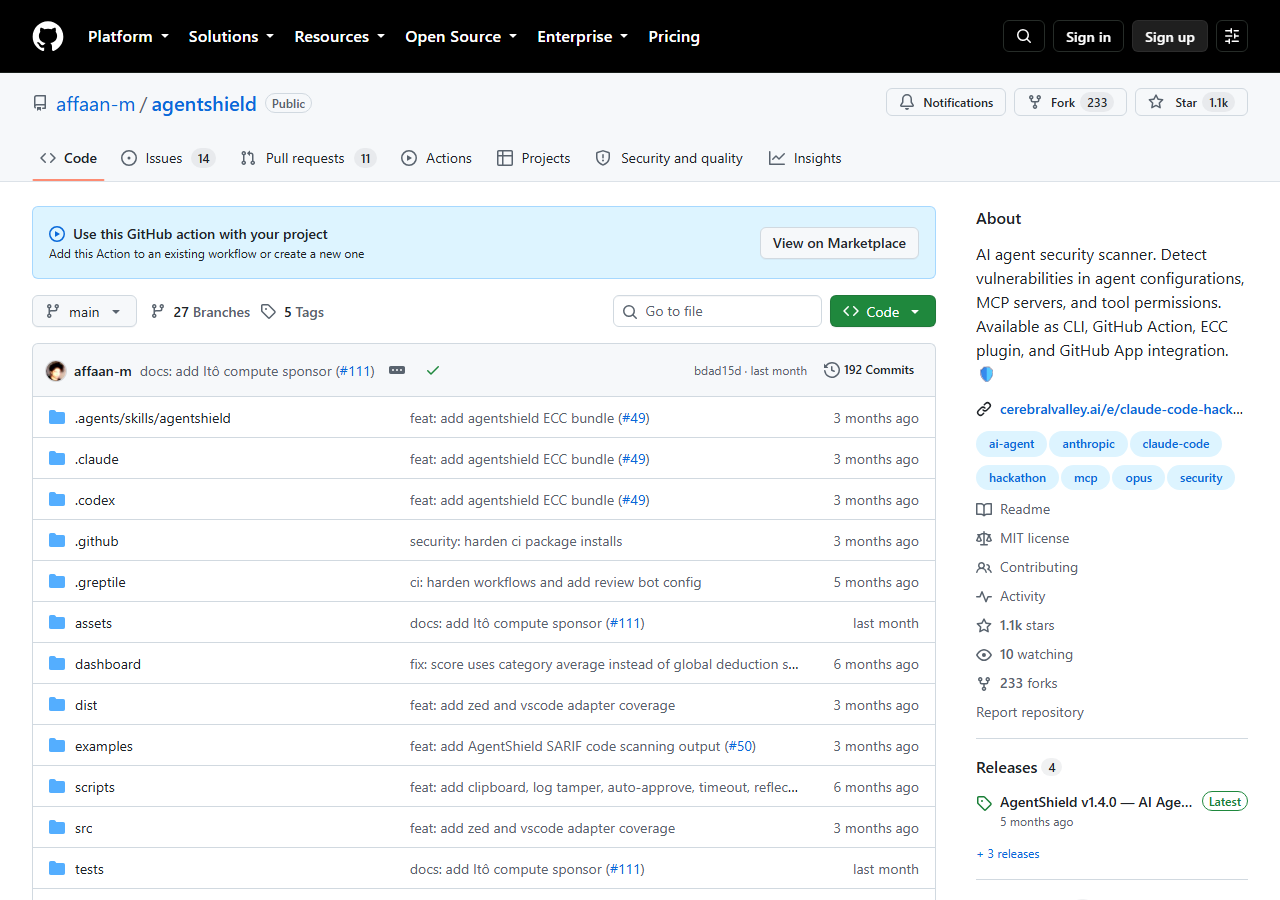Click the Notifications button
Screen dimensions: 1280x900
tap(946, 102)
